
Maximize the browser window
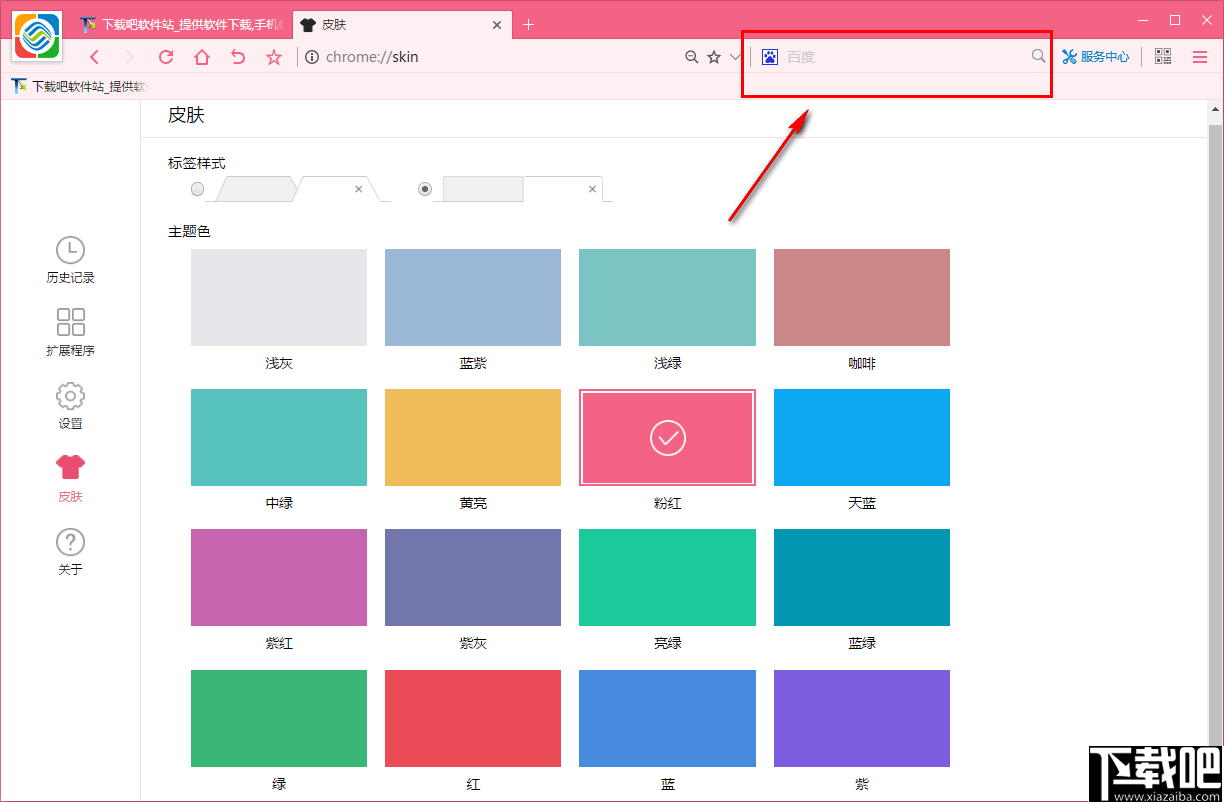point(1175,19)
